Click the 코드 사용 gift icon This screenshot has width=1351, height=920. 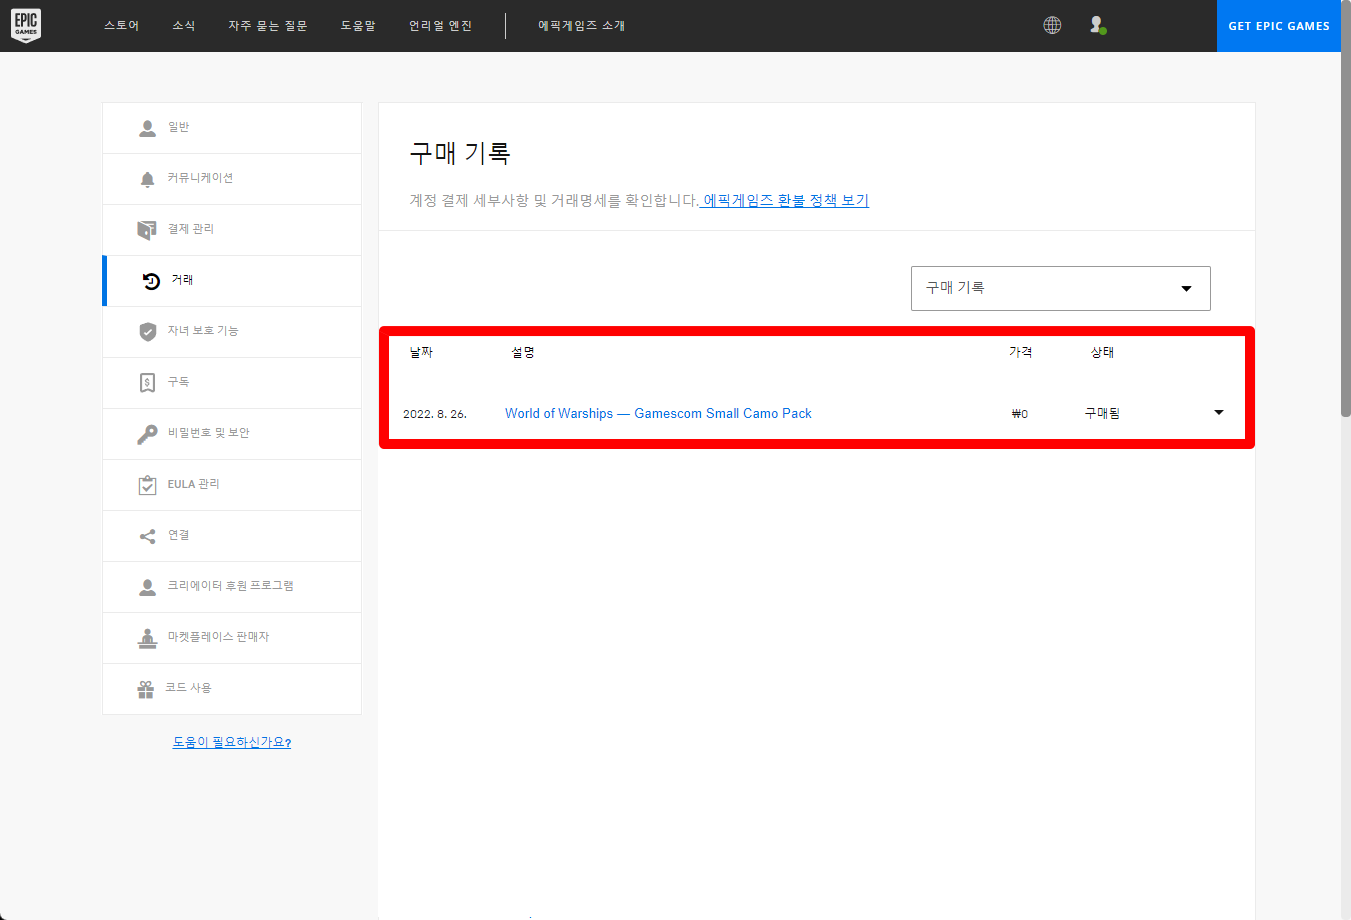click(146, 689)
